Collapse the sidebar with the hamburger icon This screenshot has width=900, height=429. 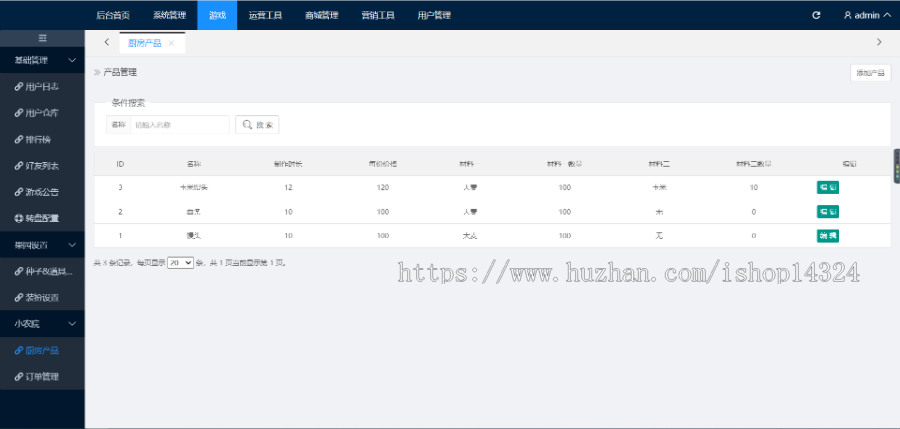tap(42, 38)
